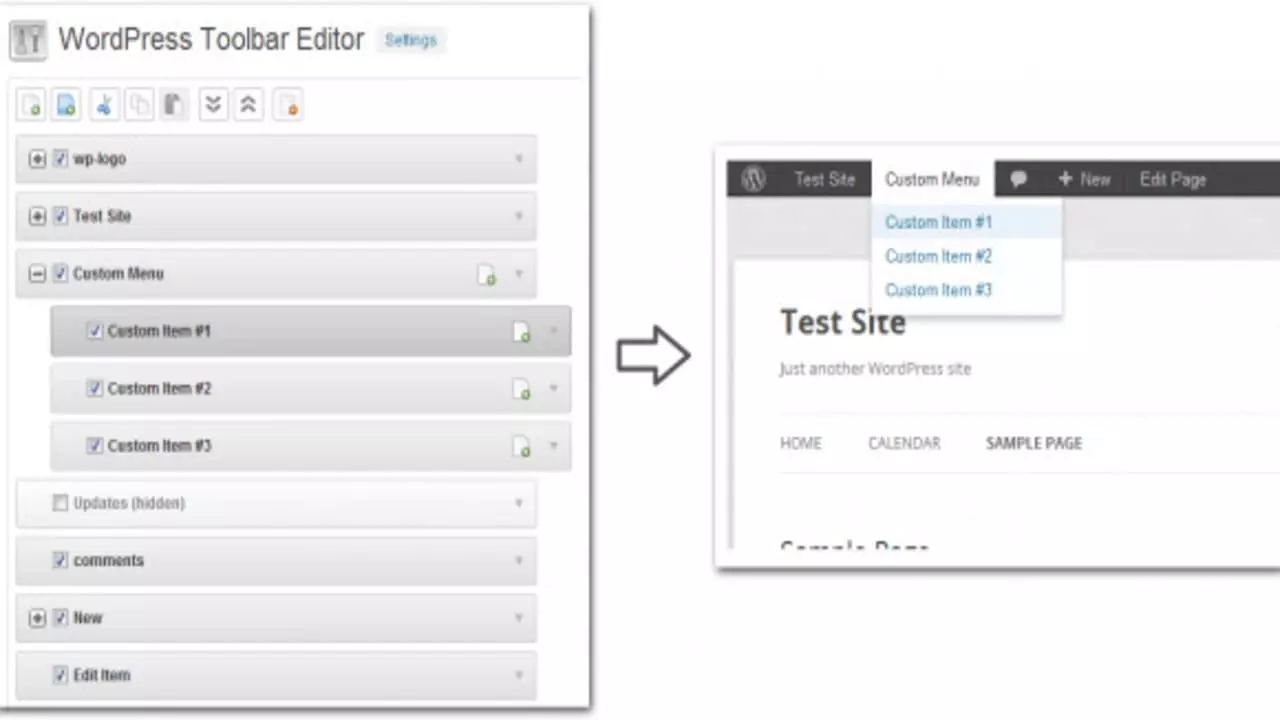Click the new item toolbar icon
The image size is (1280, 720).
pos(32,105)
